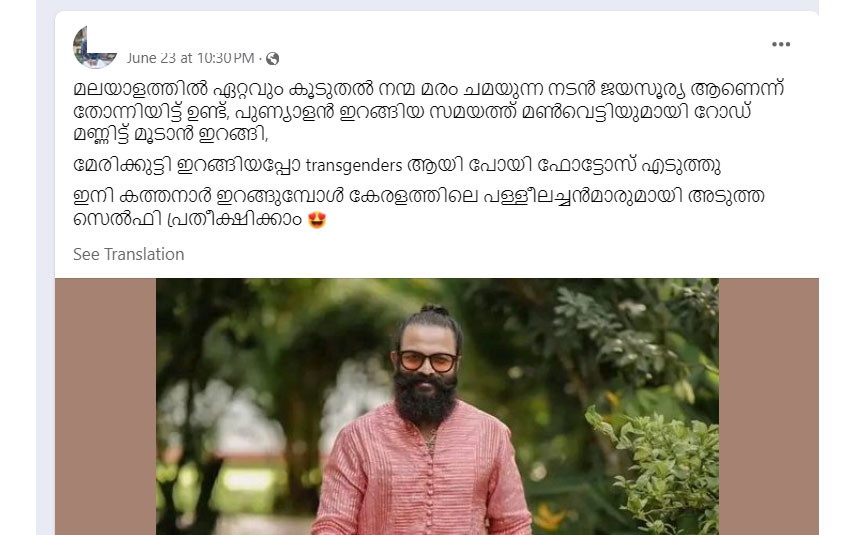Click the brown bar right of the photo
Viewport: 856px width, 535px height.
click(768, 407)
